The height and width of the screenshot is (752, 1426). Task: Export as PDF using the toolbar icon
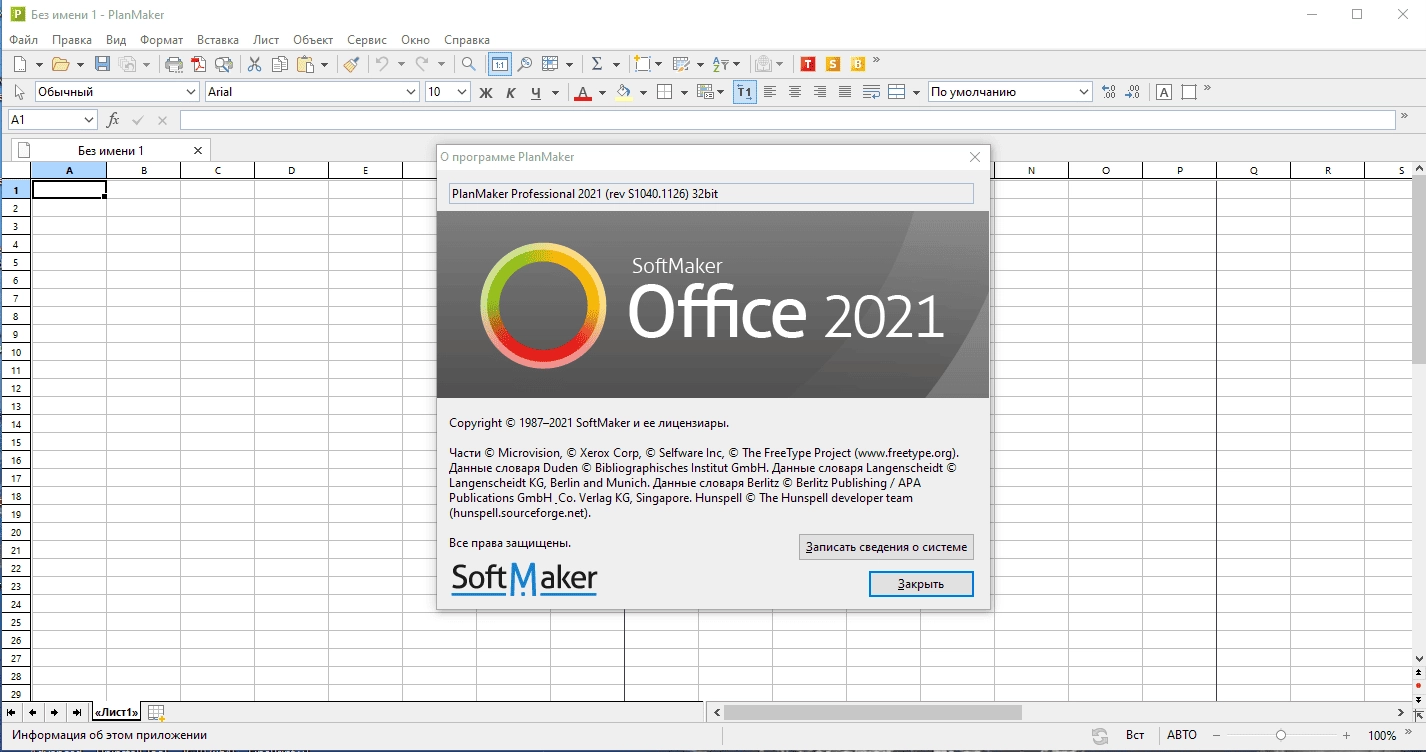(x=199, y=64)
